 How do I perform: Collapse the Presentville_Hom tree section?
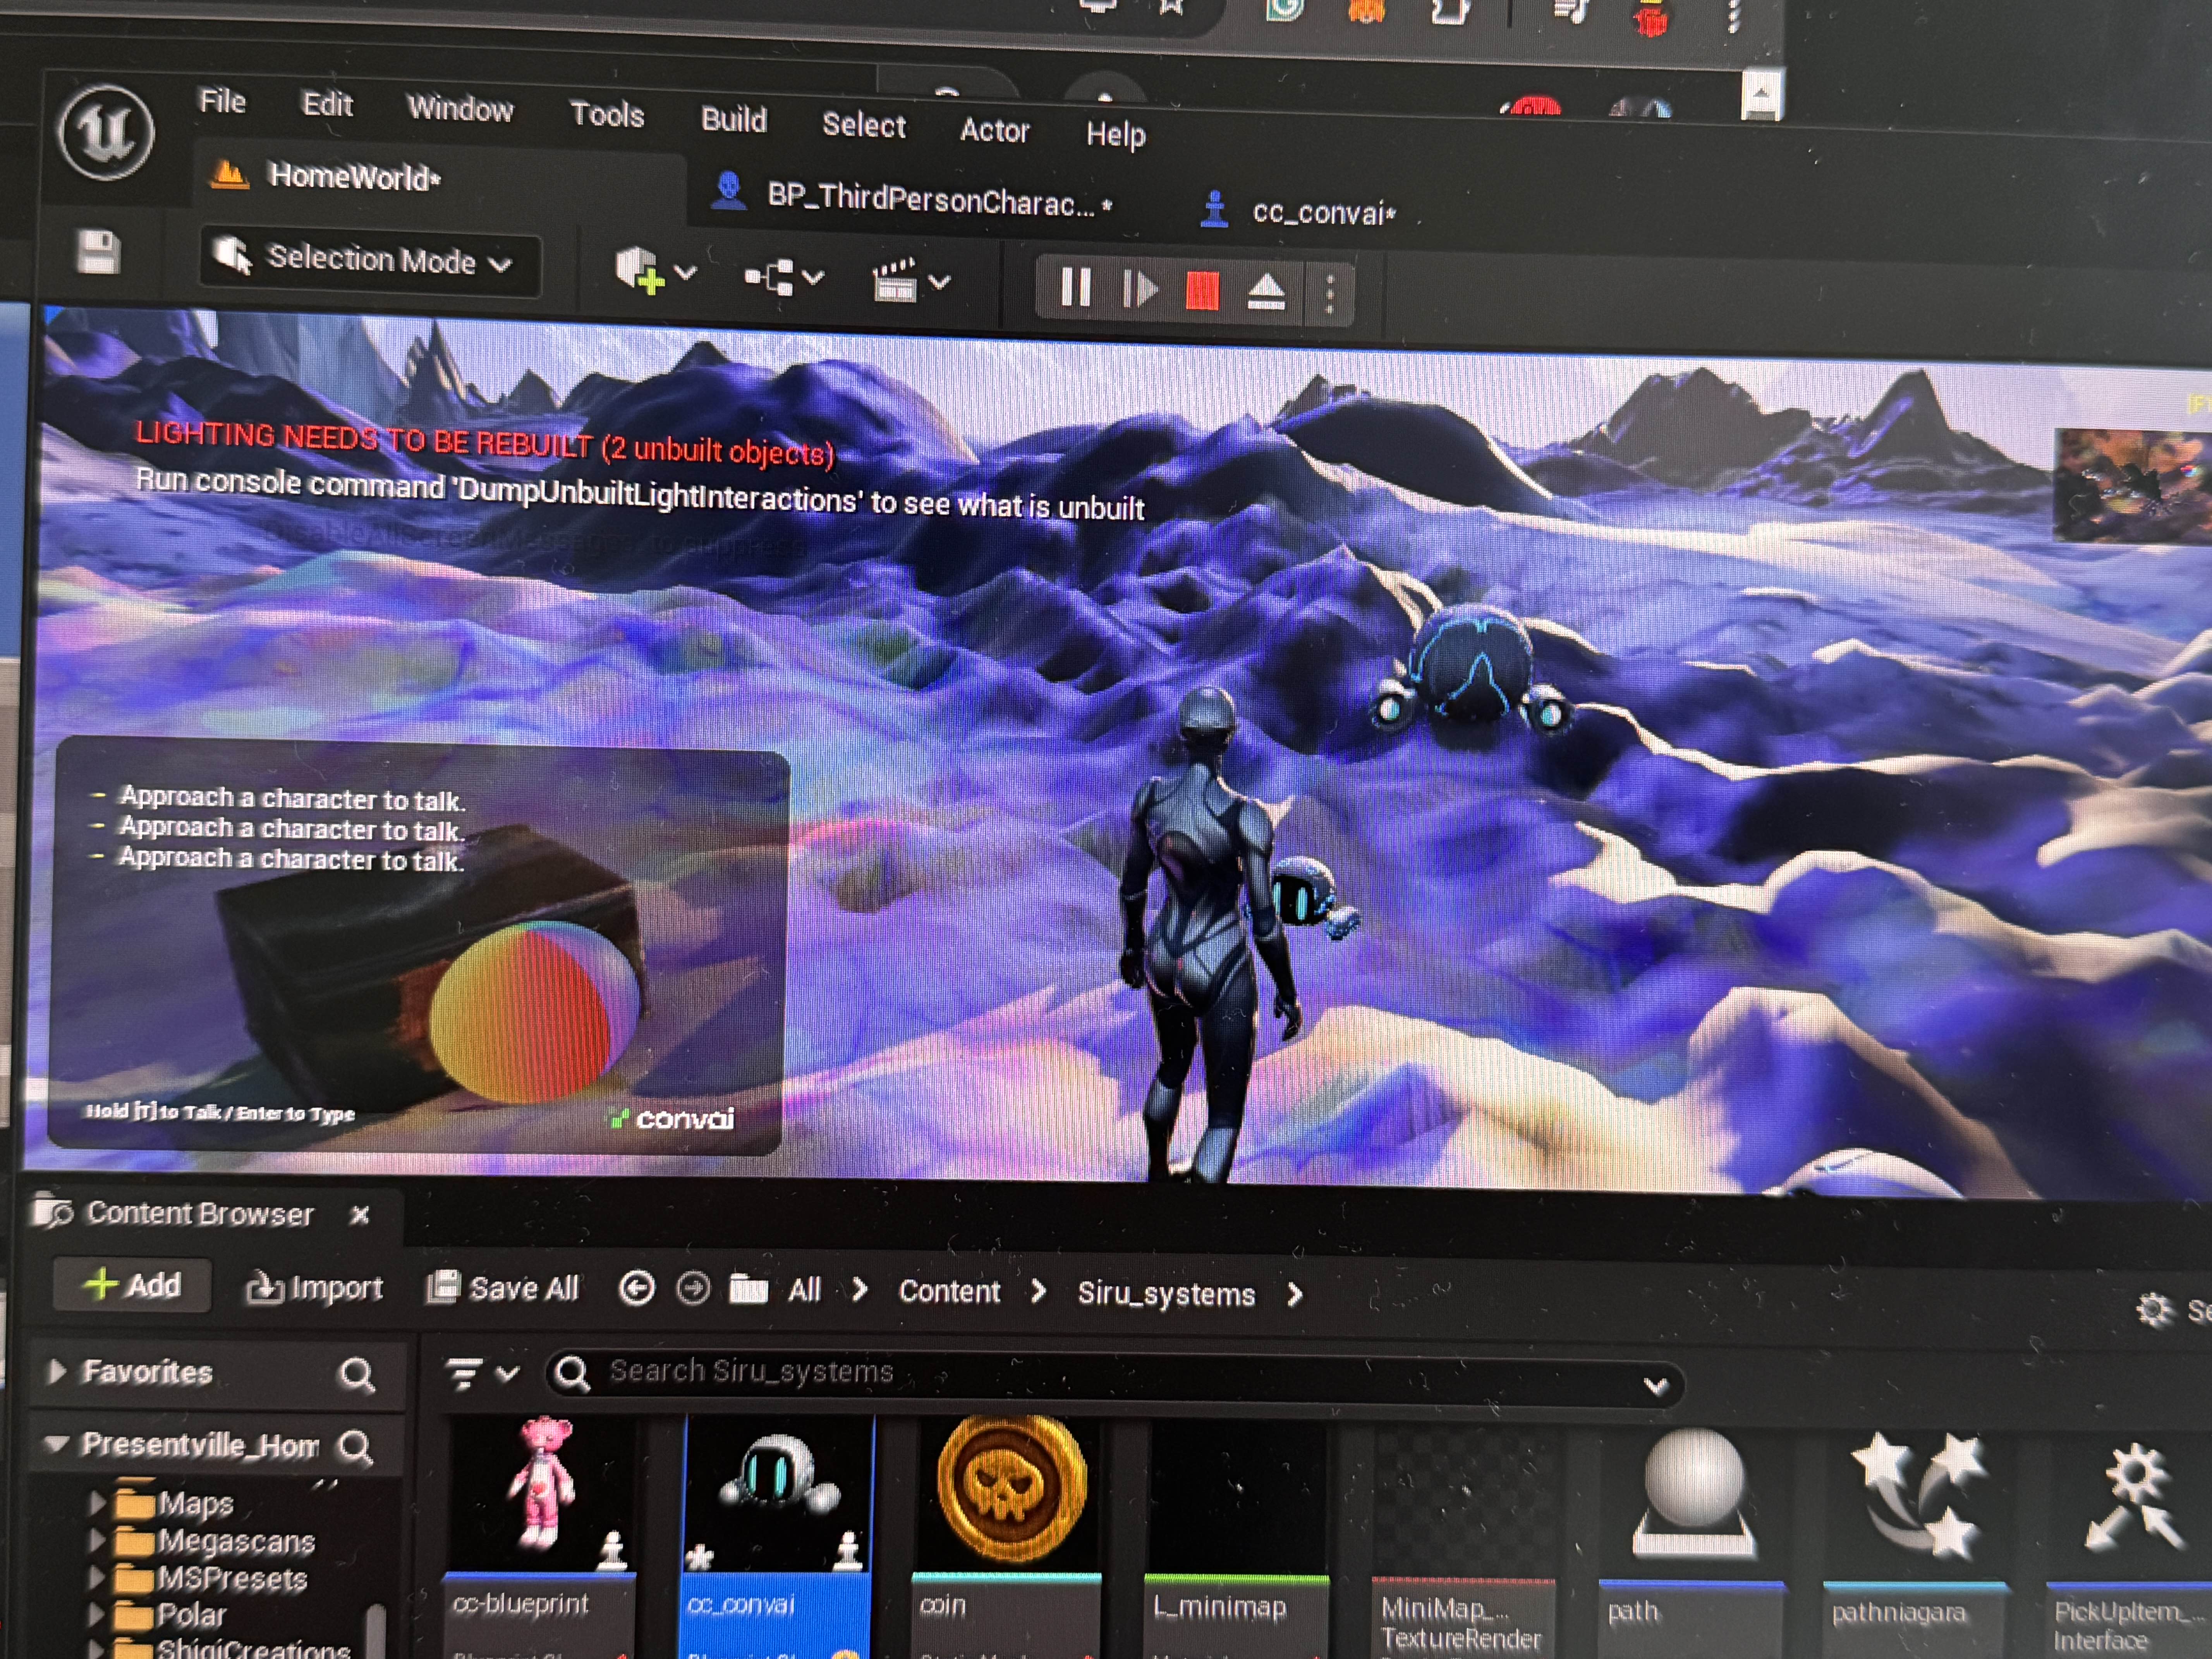(57, 1444)
